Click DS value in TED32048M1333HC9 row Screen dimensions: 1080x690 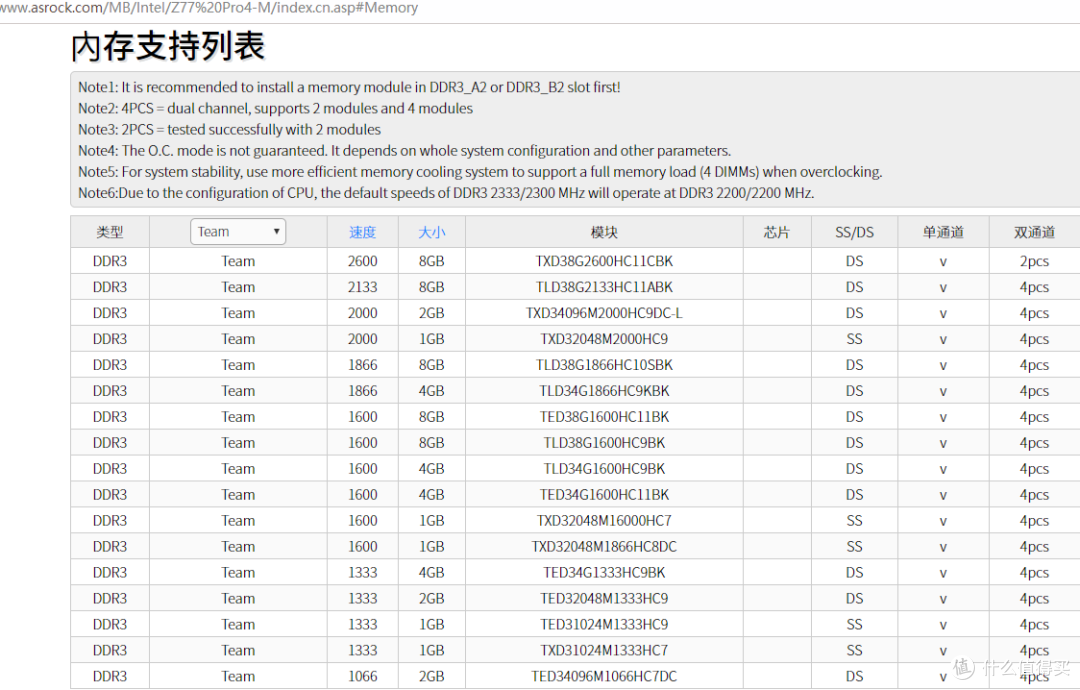click(x=854, y=598)
